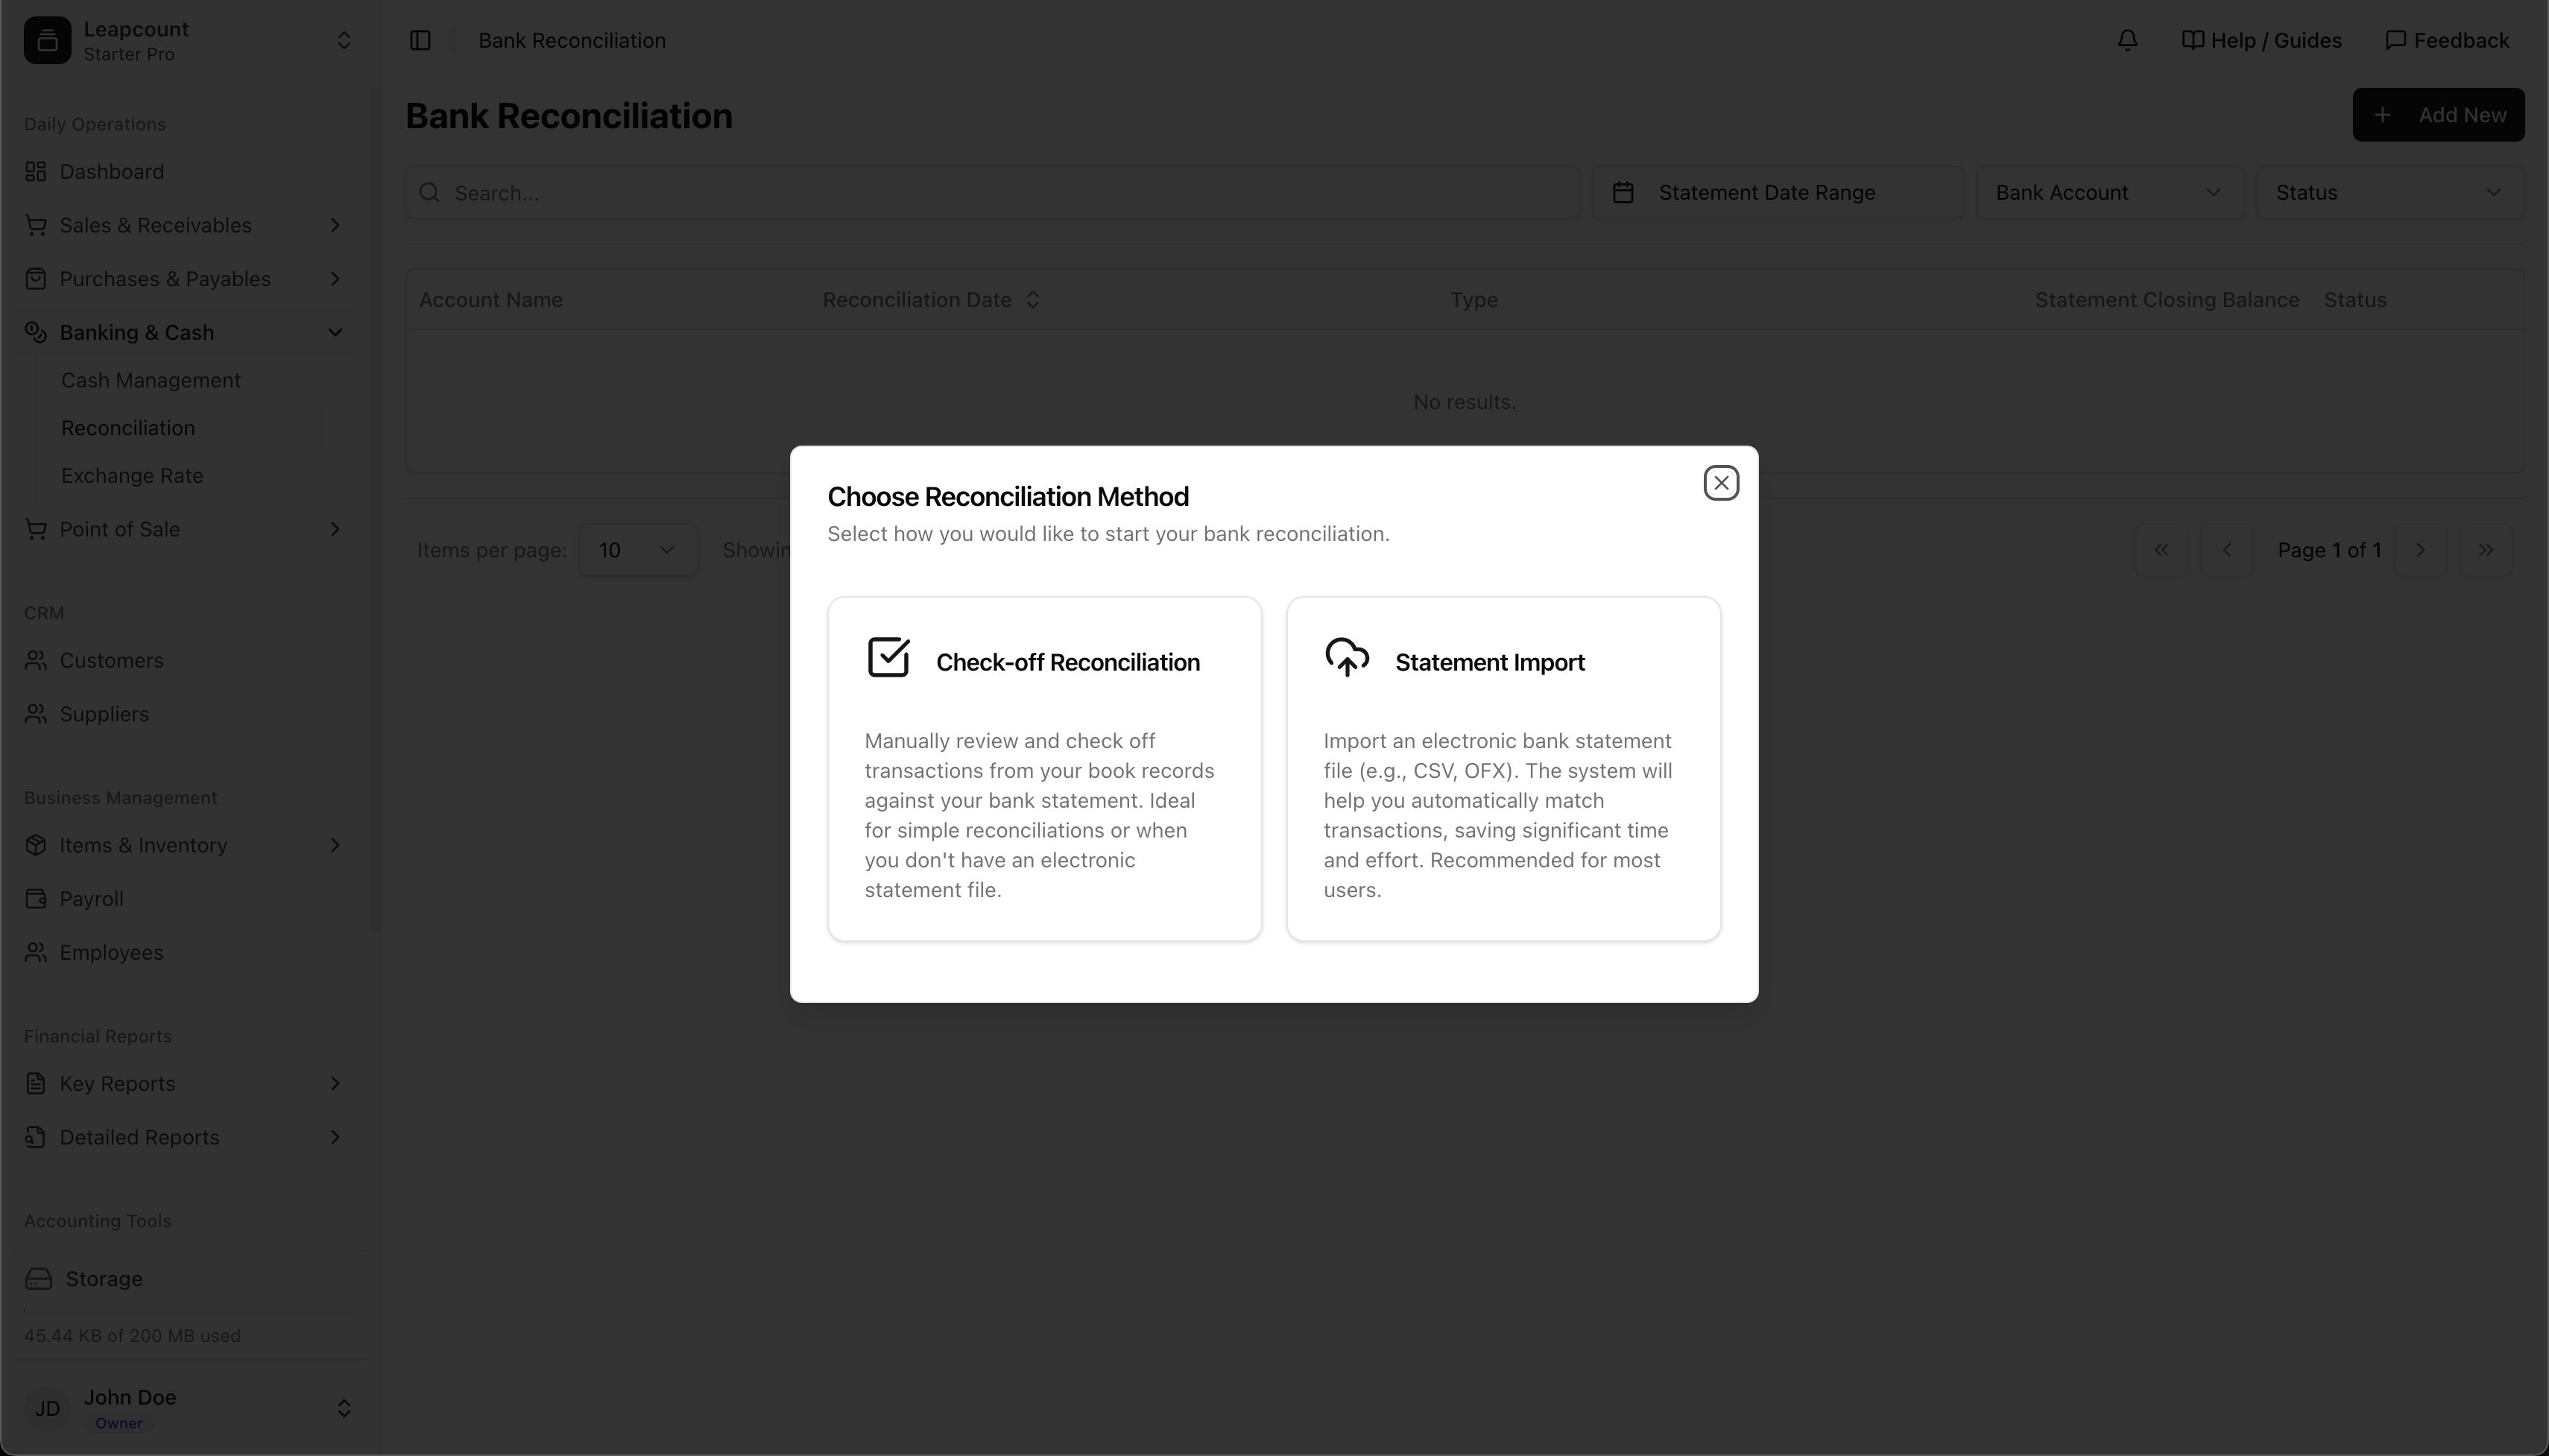
Task: Select Check-off Reconciliation method card
Action: 1044,768
